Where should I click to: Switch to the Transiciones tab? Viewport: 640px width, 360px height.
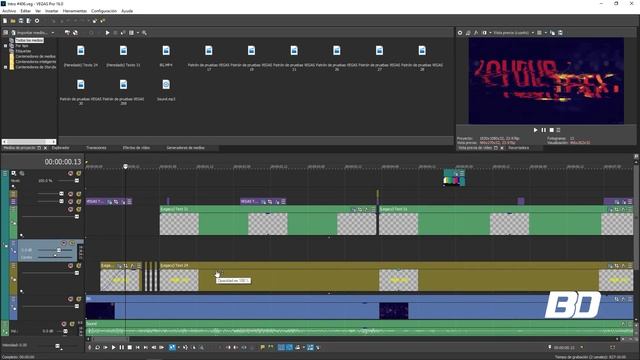tap(96, 148)
